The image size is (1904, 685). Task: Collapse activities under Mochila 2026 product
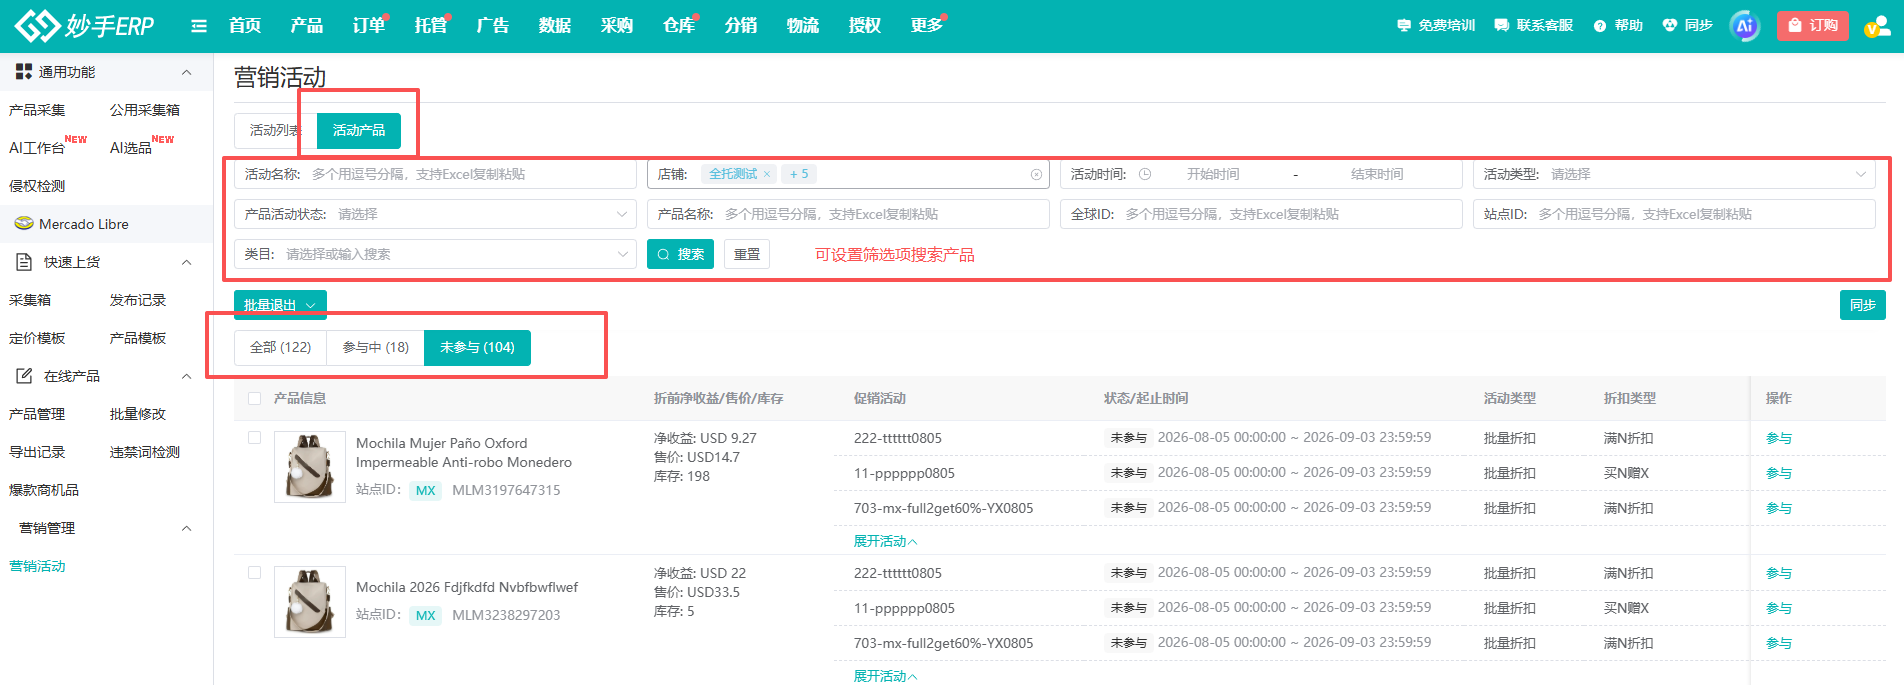pyautogui.click(x=885, y=676)
